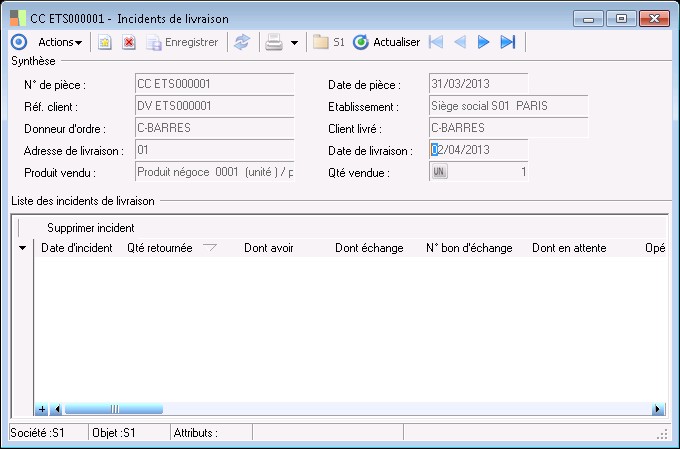Open the printer options dropdown arrow

tap(294, 43)
